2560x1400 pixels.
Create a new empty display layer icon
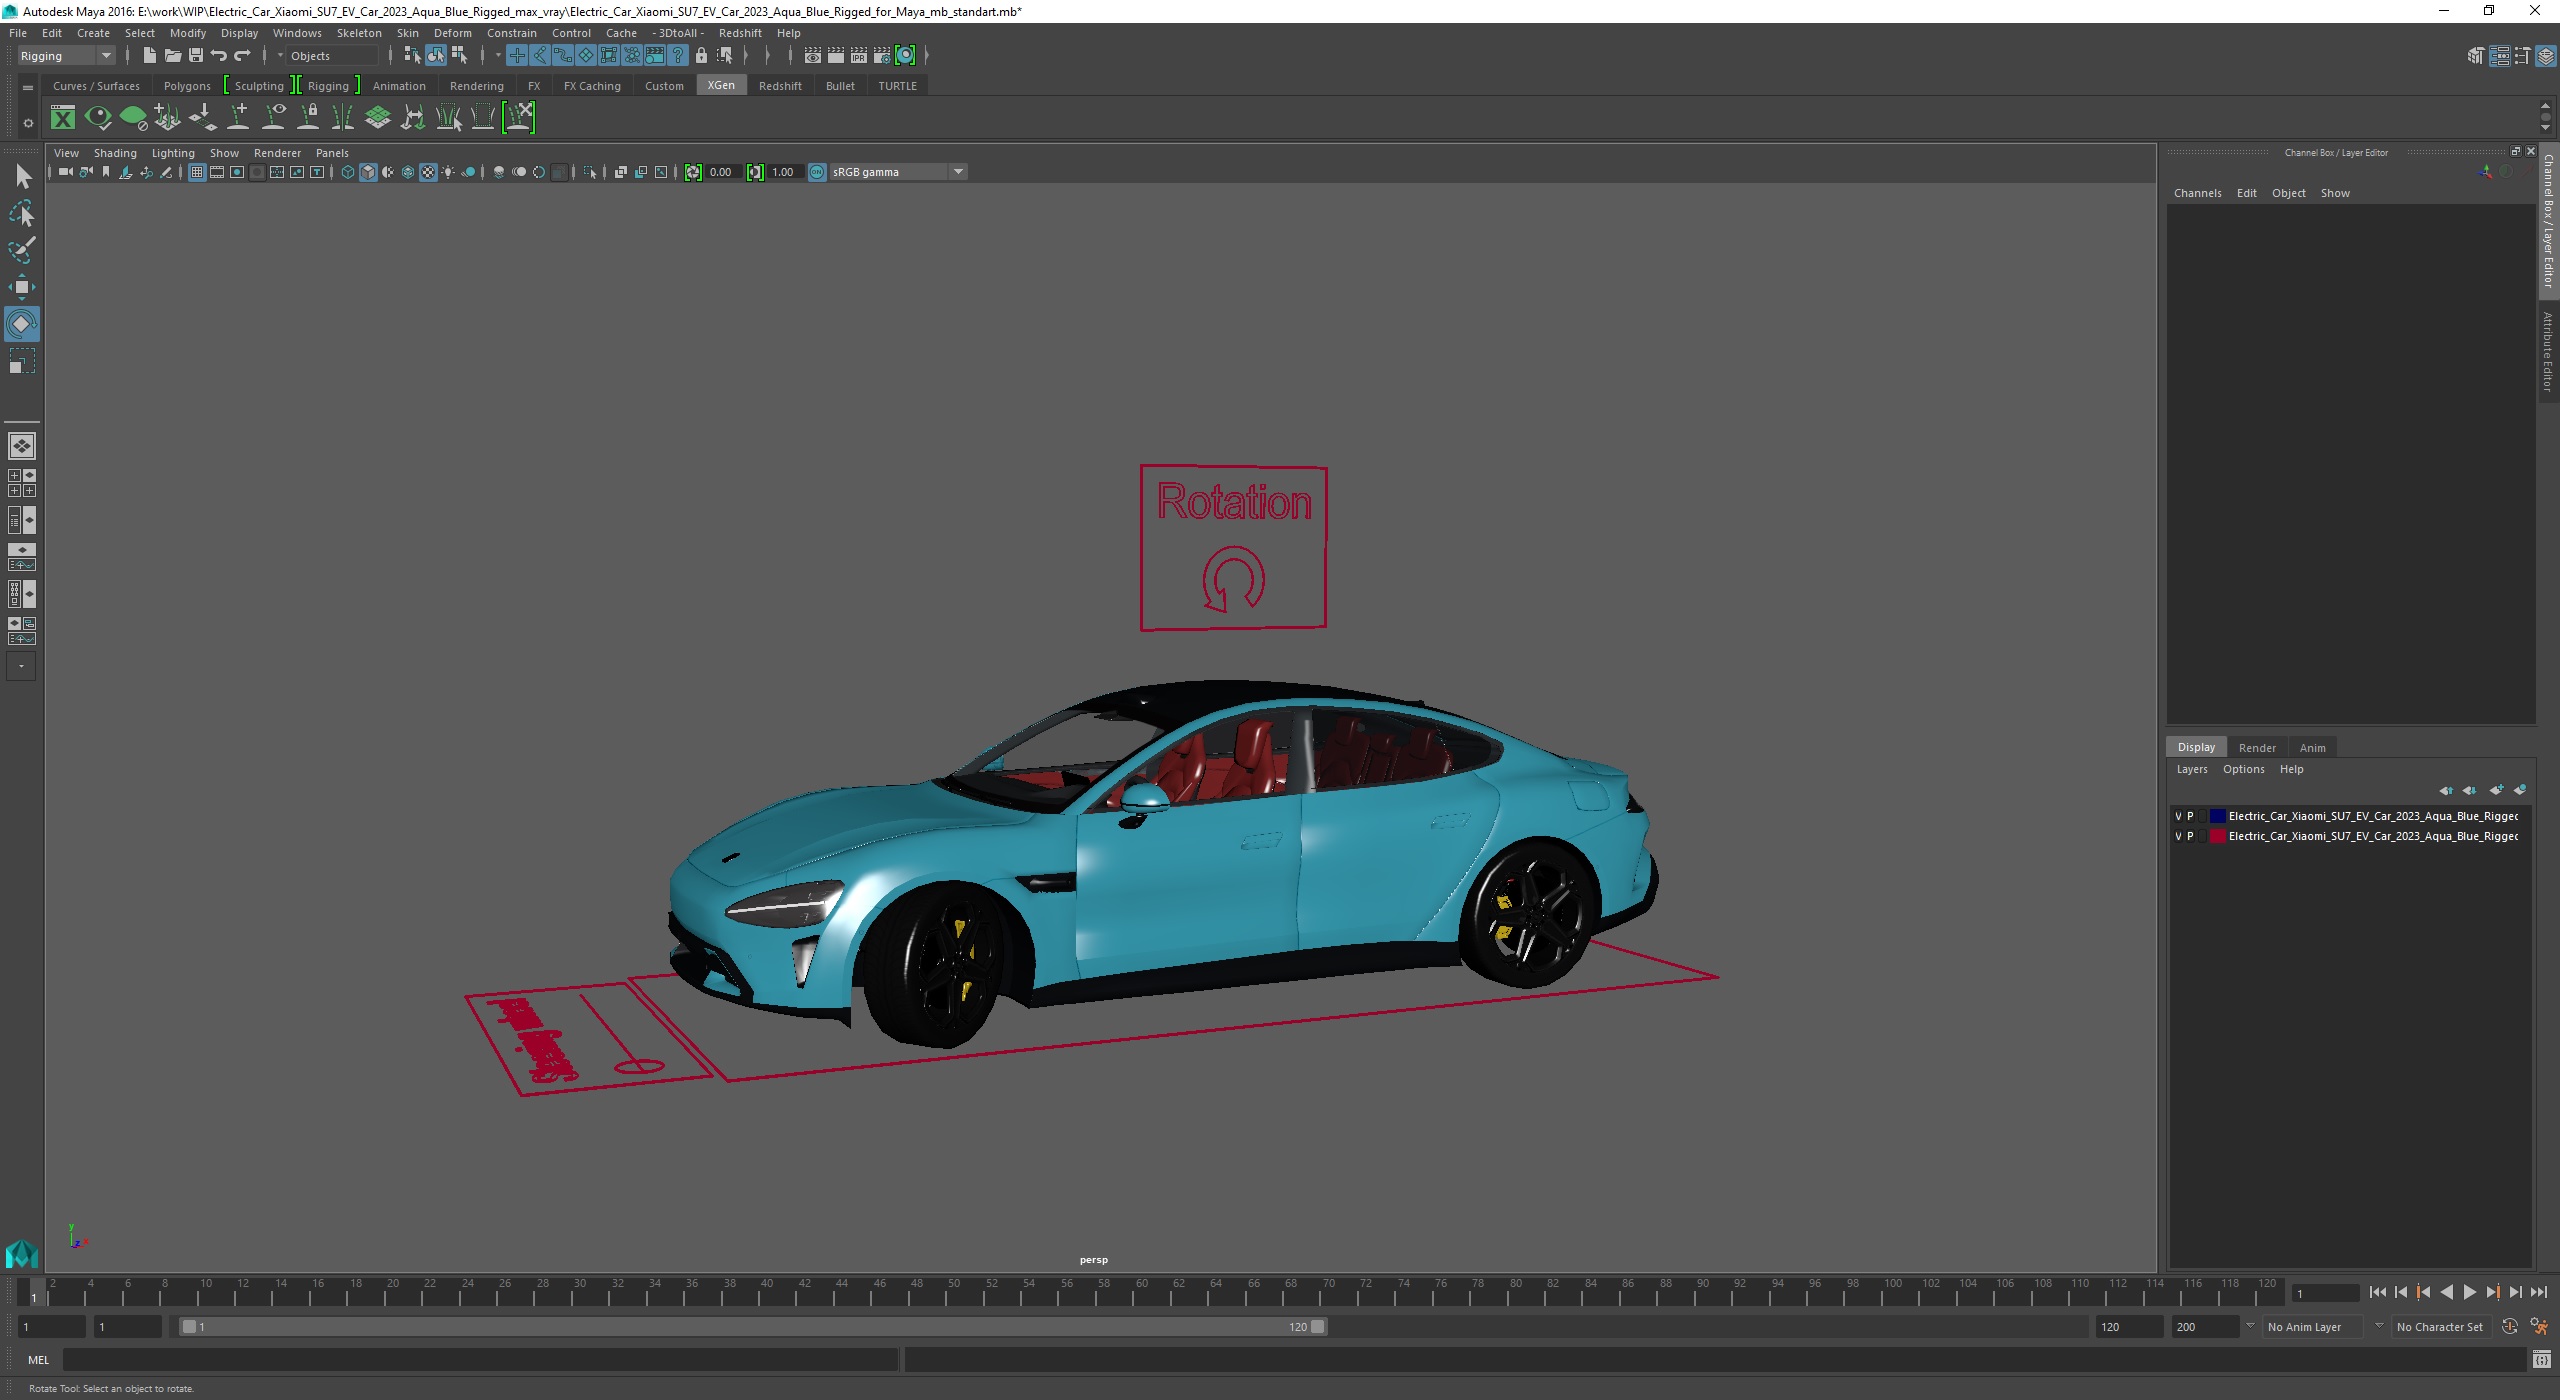point(2497,790)
